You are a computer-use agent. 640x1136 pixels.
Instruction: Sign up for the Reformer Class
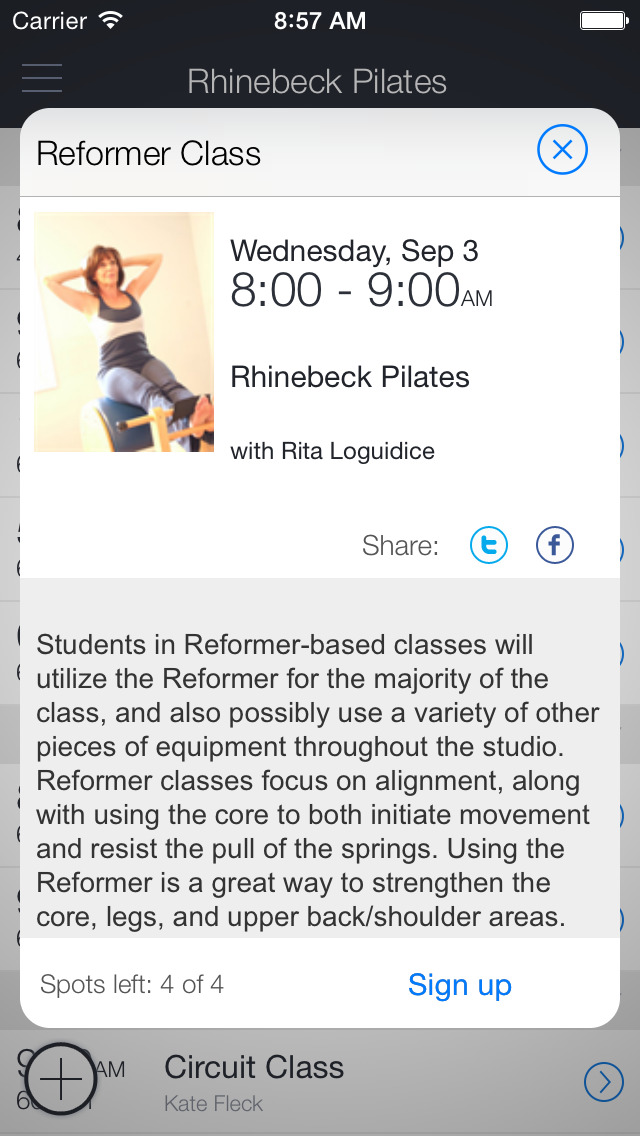[459, 985]
